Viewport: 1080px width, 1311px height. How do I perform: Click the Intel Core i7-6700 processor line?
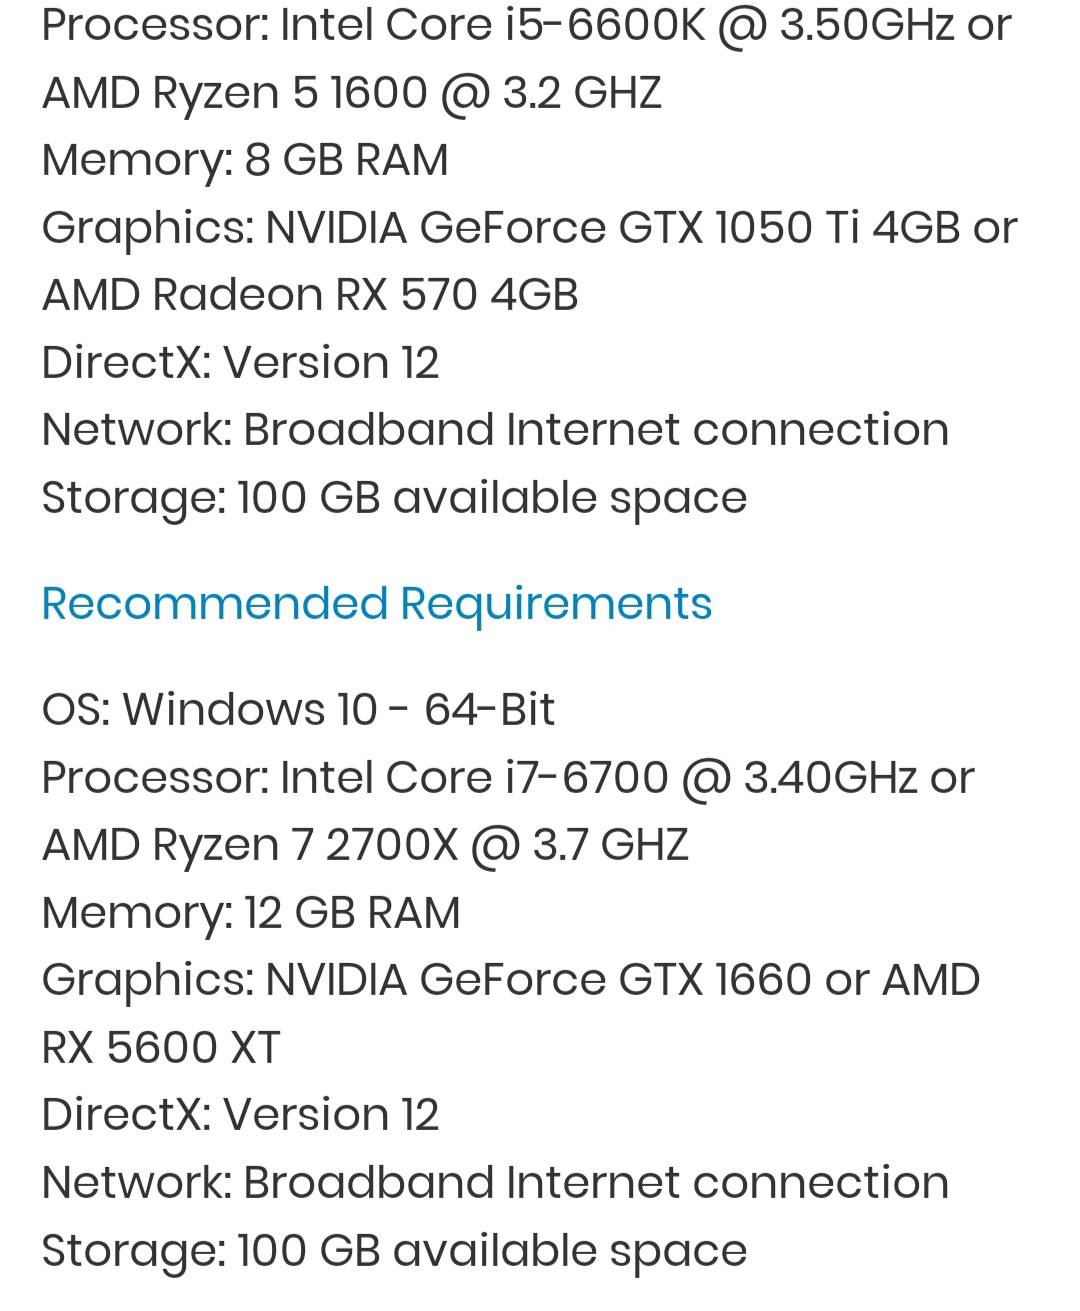click(508, 778)
